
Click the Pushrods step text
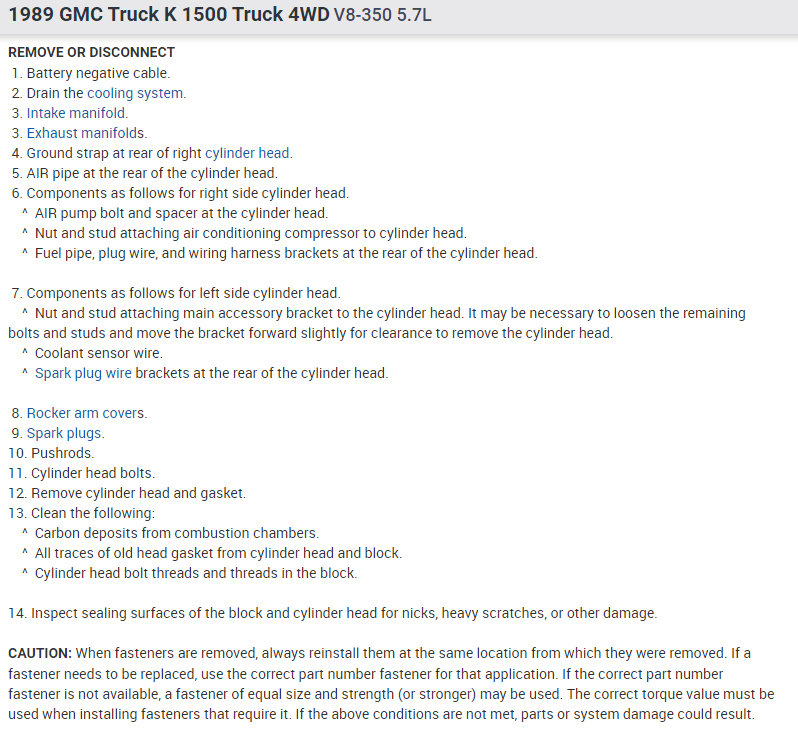pos(63,453)
